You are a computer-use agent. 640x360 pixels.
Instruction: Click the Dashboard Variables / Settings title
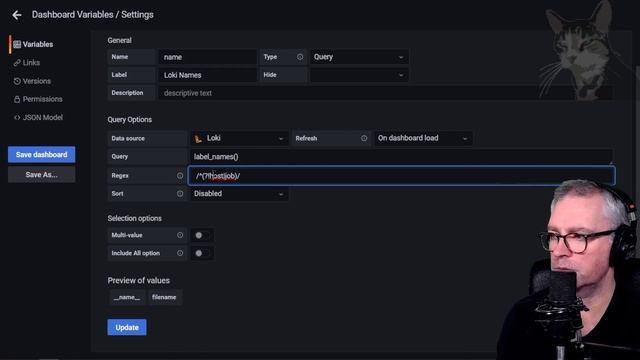click(93, 15)
